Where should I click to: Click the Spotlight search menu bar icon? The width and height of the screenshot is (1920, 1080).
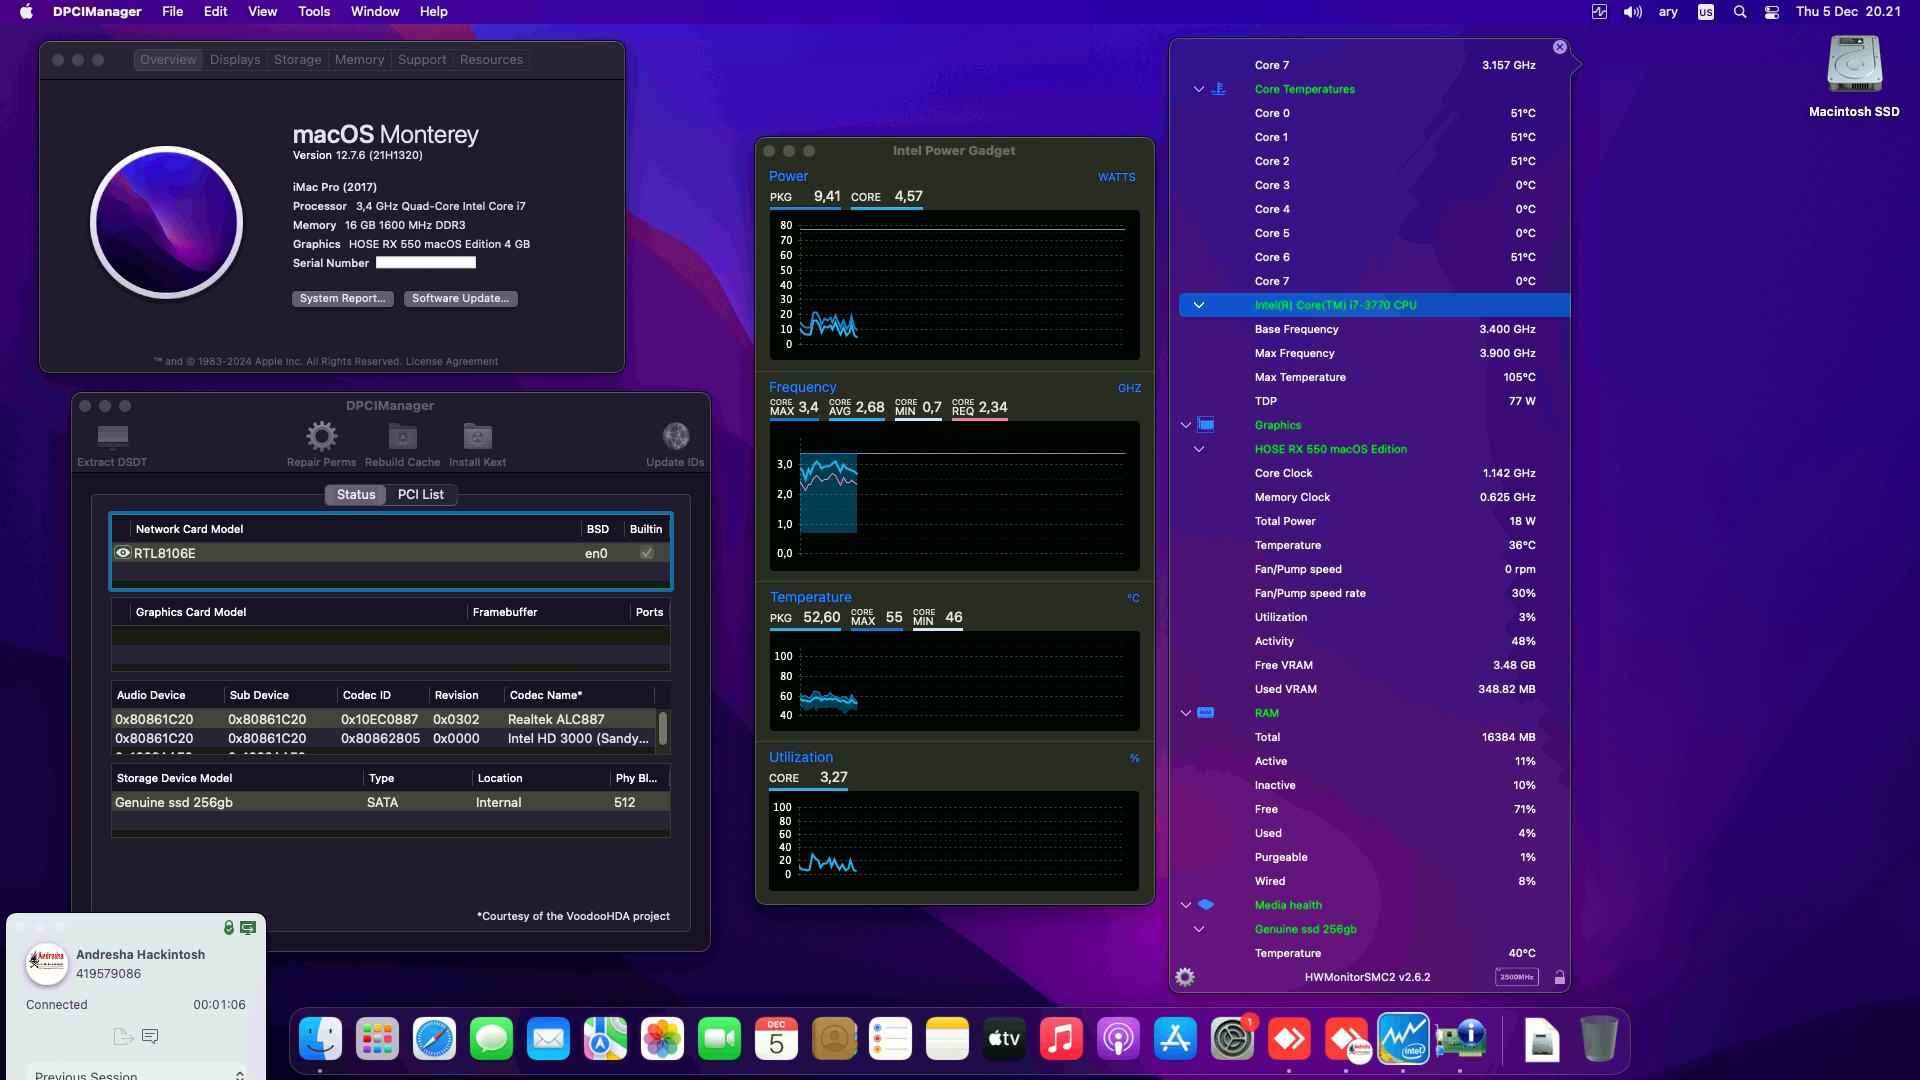pos(1740,12)
